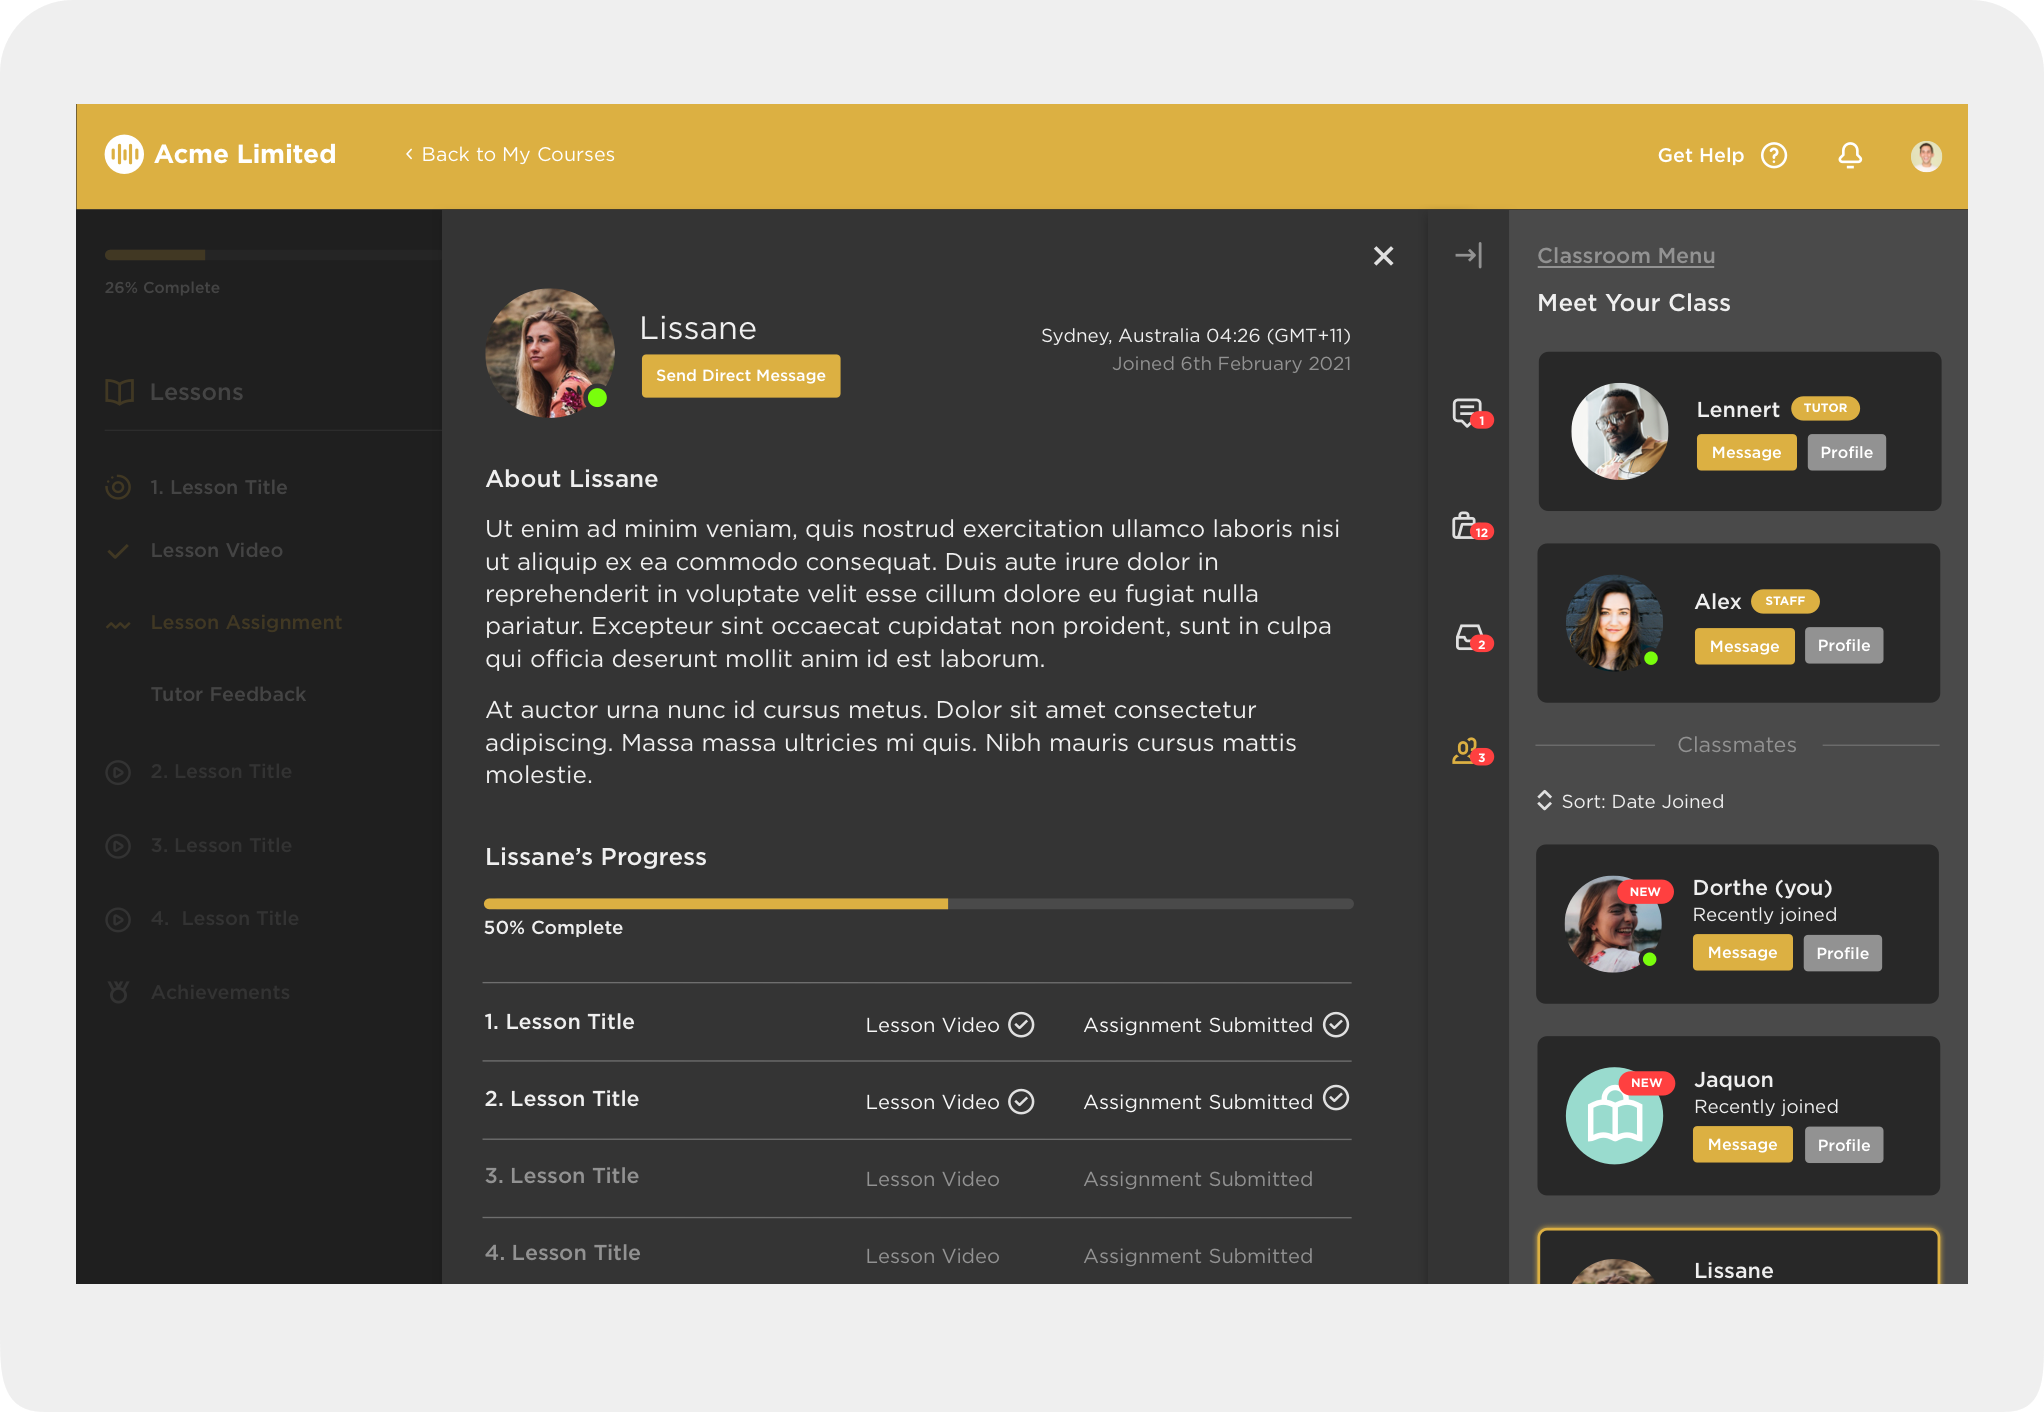Select Lessons in the left sidebar
Image resolution: width=2044 pixels, height=1412 pixels.
196,392
